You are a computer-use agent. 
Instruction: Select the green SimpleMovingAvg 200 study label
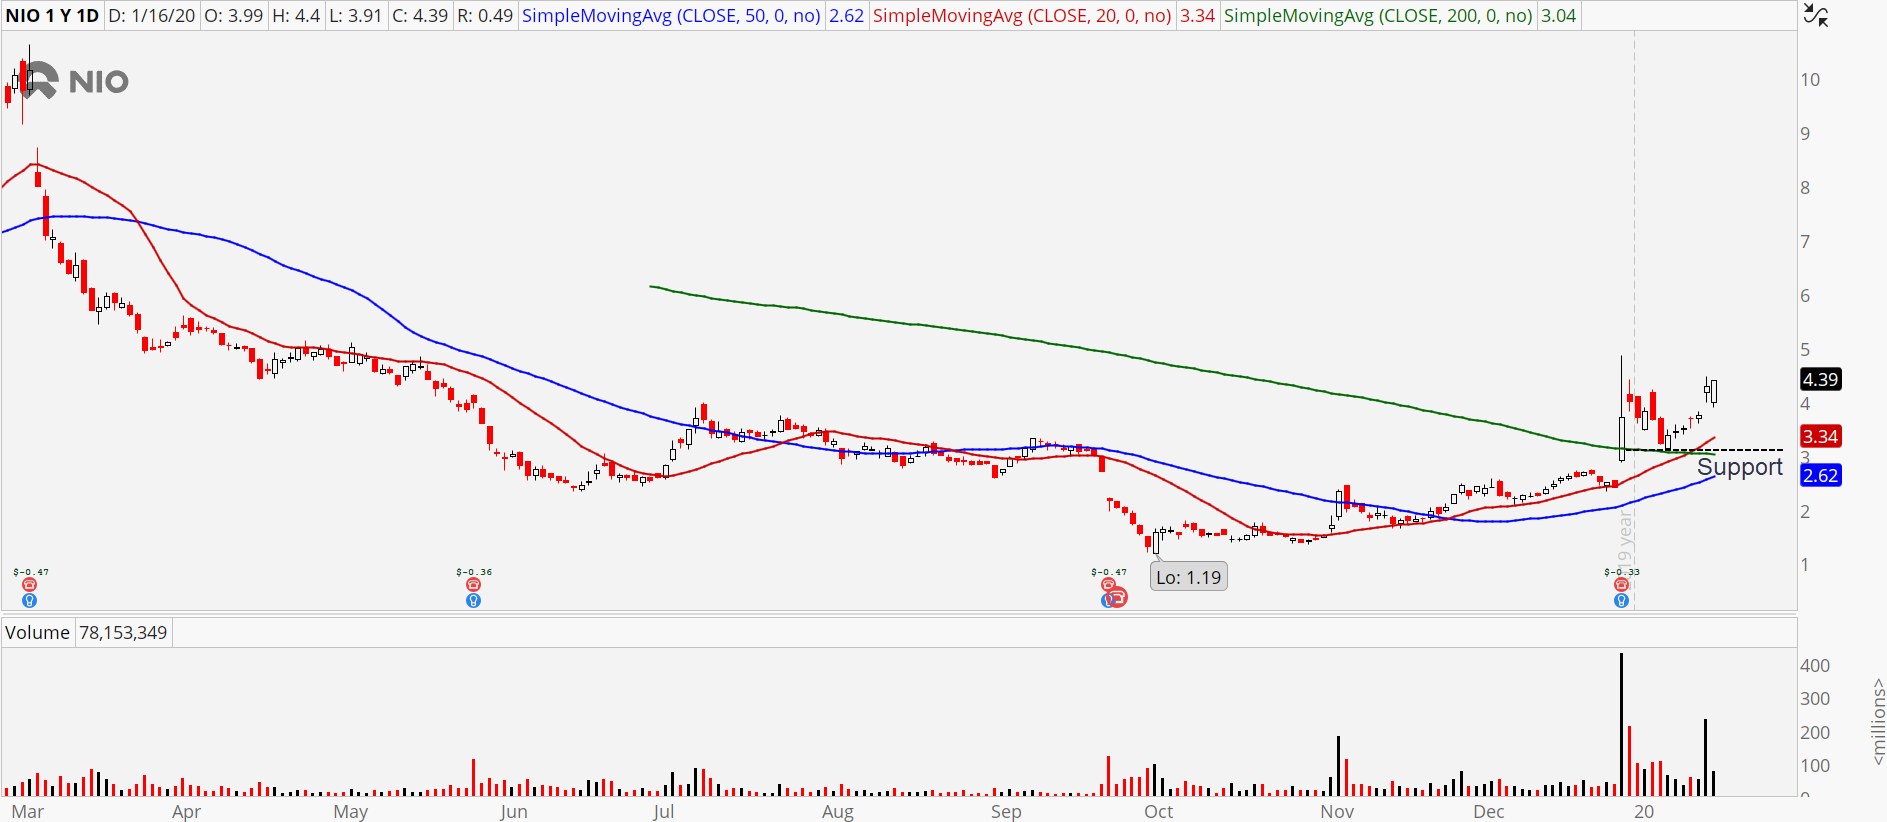pyautogui.click(x=1378, y=16)
